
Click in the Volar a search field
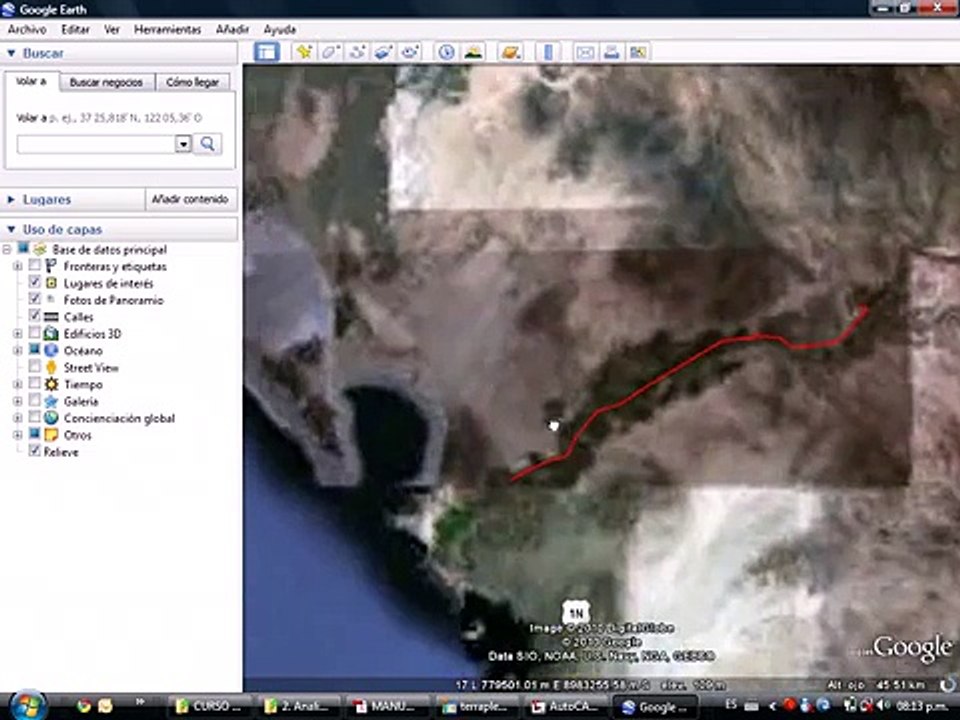[97, 144]
